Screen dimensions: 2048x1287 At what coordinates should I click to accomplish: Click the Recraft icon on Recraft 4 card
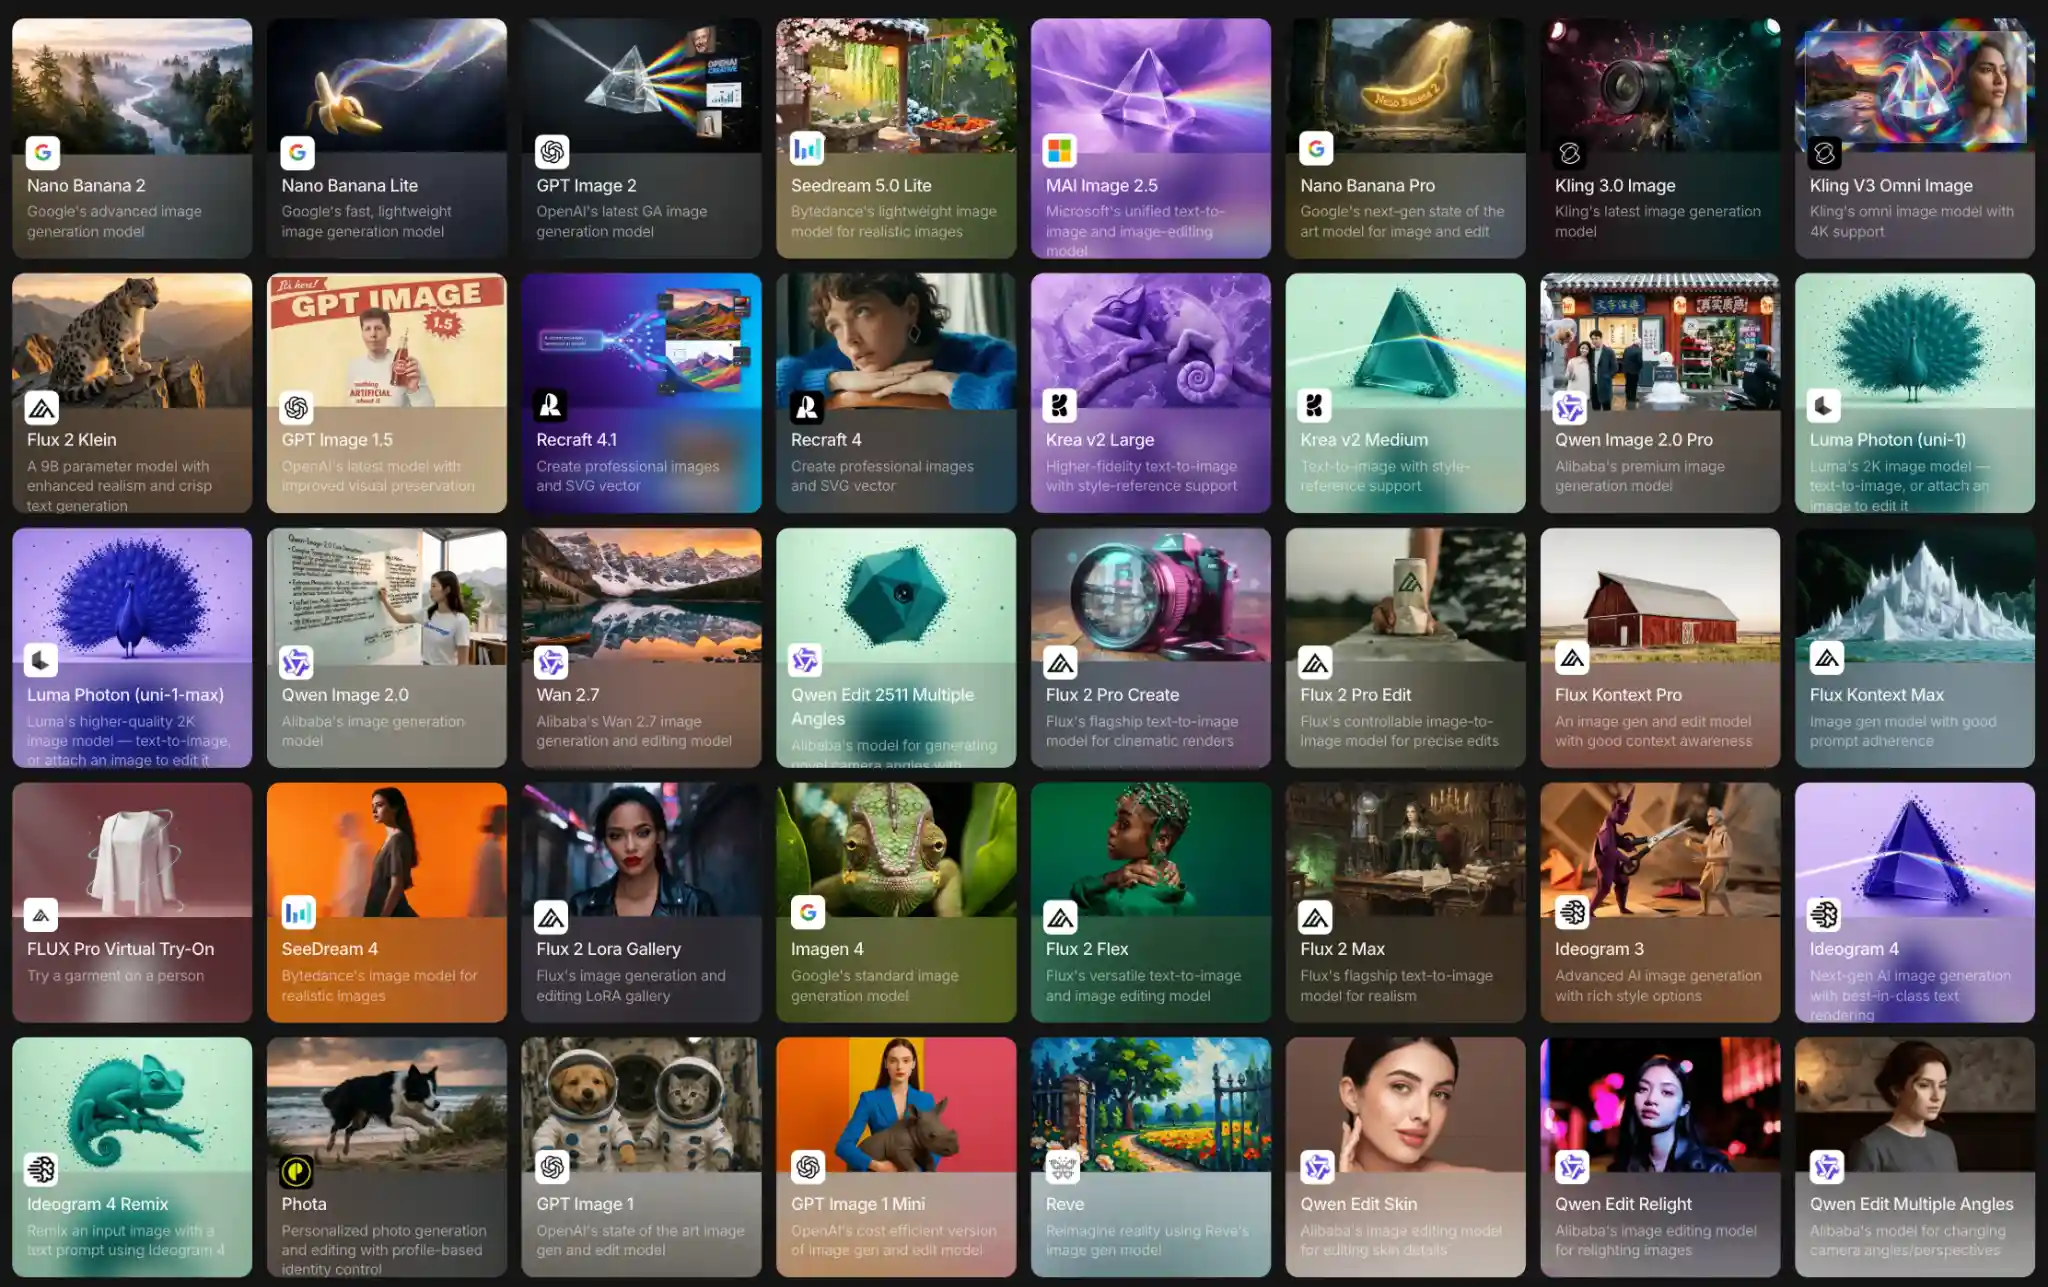click(807, 407)
